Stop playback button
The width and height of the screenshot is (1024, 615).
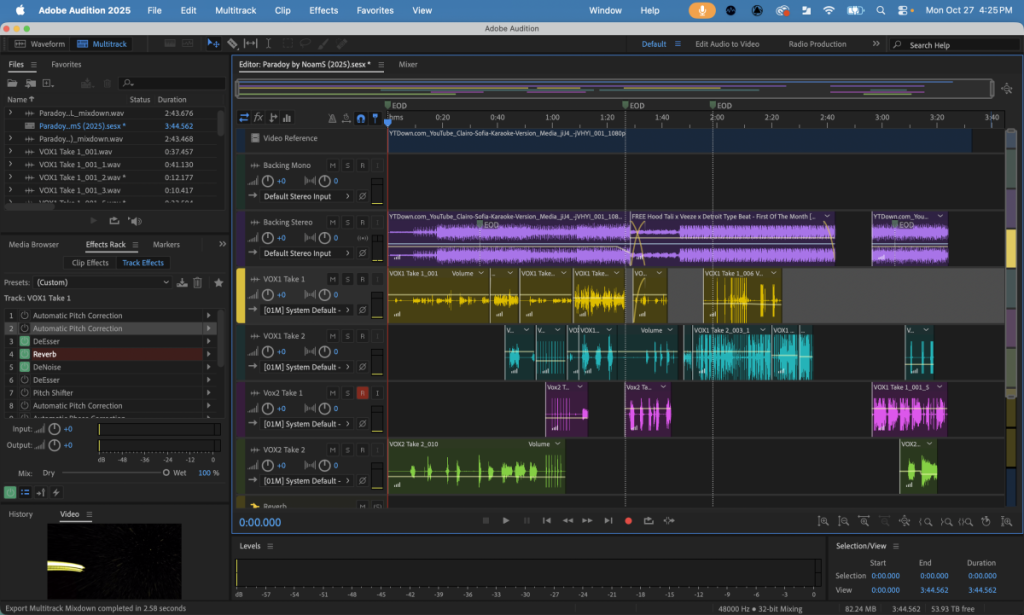[x=485, y=520]
